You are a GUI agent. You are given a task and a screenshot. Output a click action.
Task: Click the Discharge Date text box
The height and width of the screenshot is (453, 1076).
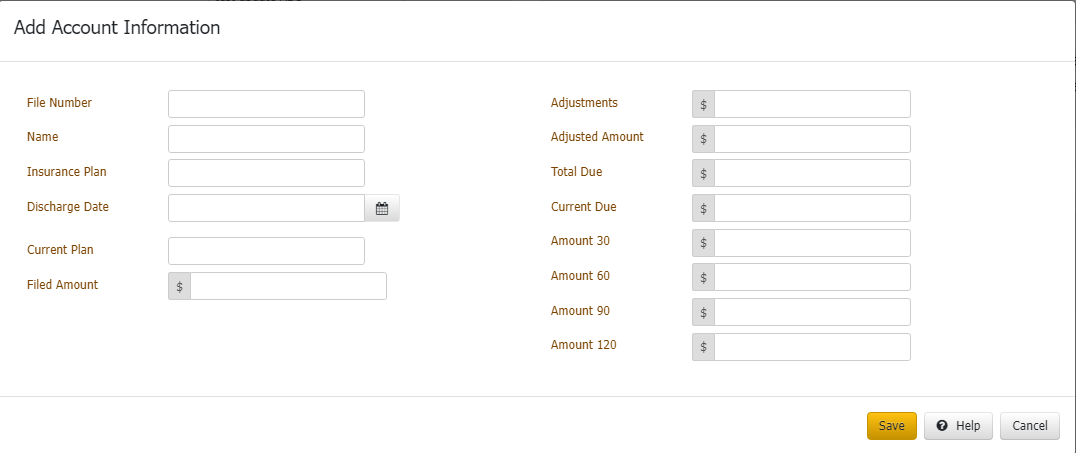coord(266,208)
